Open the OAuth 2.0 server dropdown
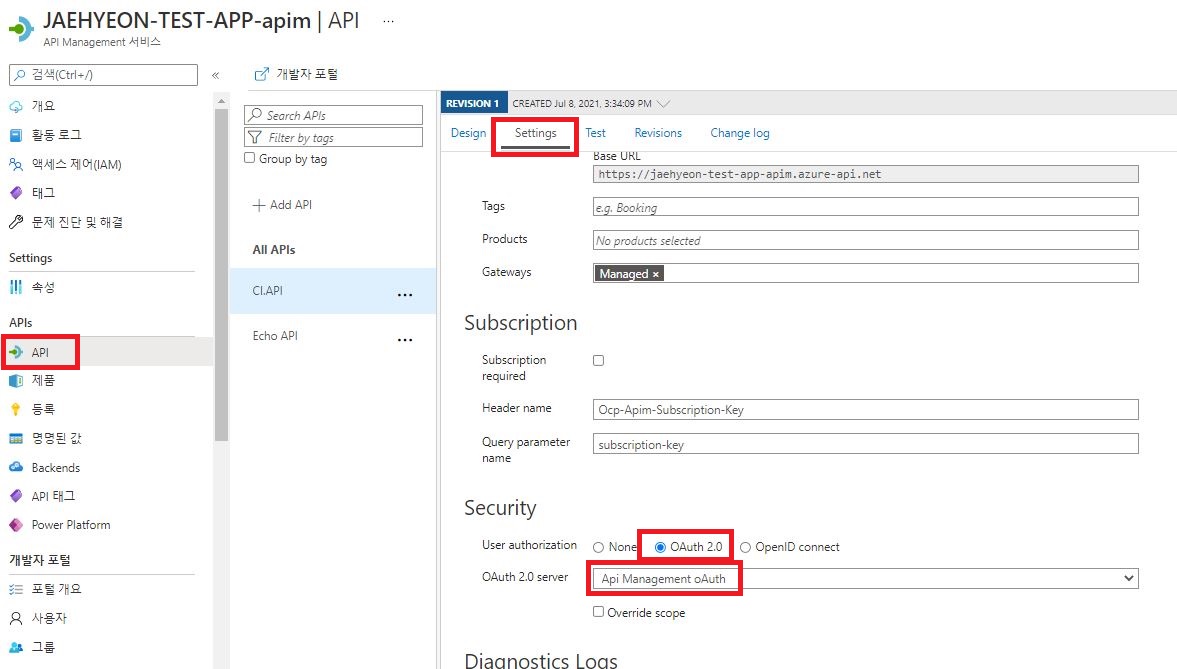This screenshot has width=1177, height=669. [865, 578]
